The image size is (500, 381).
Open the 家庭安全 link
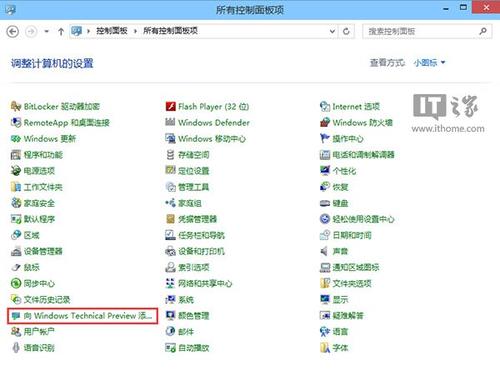[x=39, y=203]
